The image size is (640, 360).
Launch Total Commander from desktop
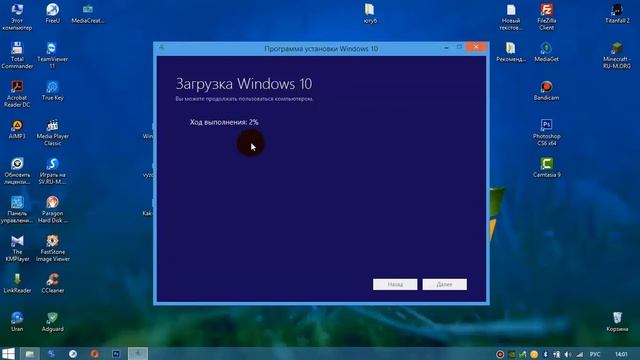(x=17, y=55)
